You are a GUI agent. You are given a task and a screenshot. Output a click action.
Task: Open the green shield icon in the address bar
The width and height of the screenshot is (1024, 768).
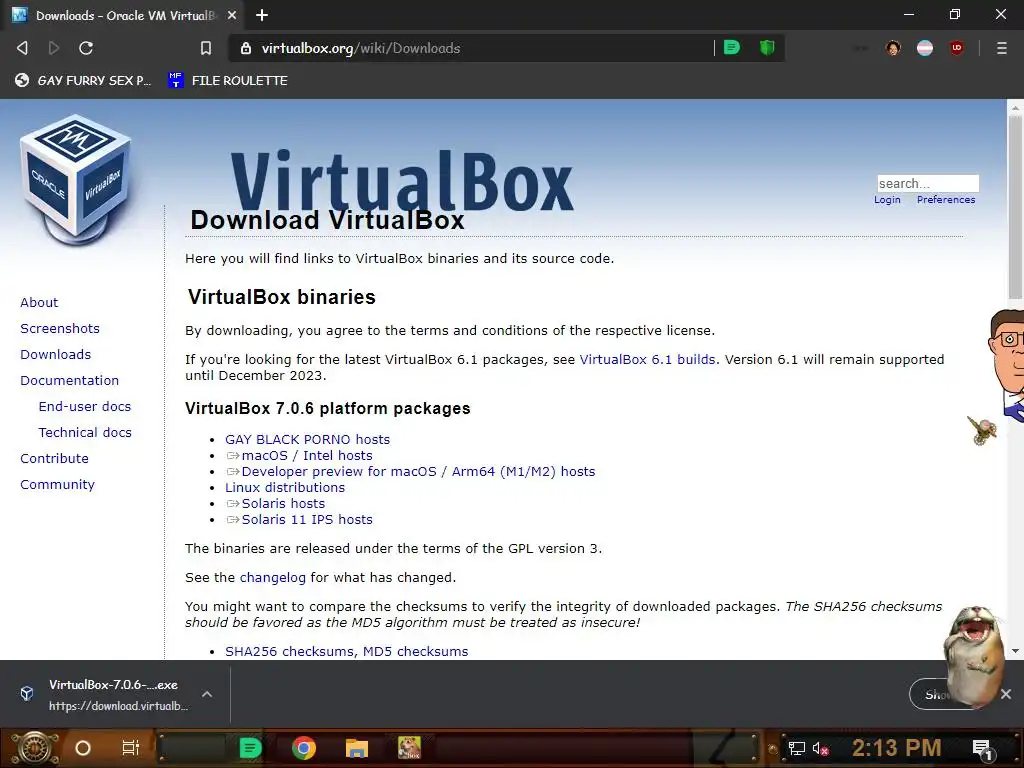tap(767, 48)
